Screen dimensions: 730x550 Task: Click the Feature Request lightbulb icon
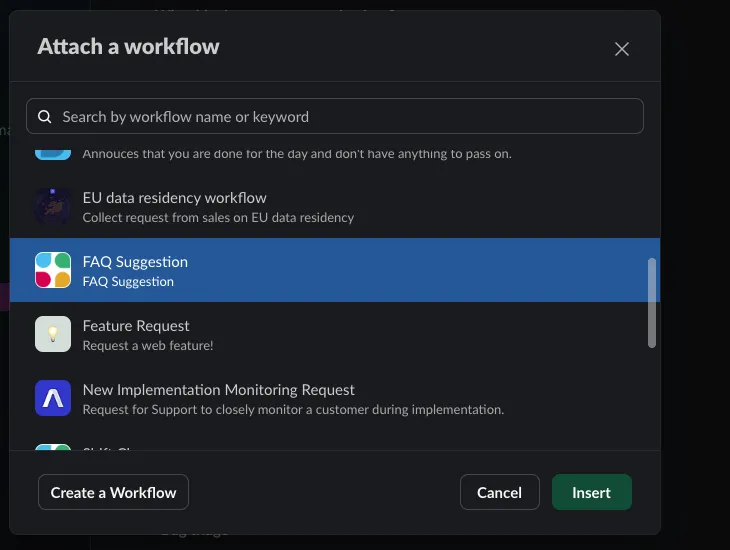(x=53, y=334)
